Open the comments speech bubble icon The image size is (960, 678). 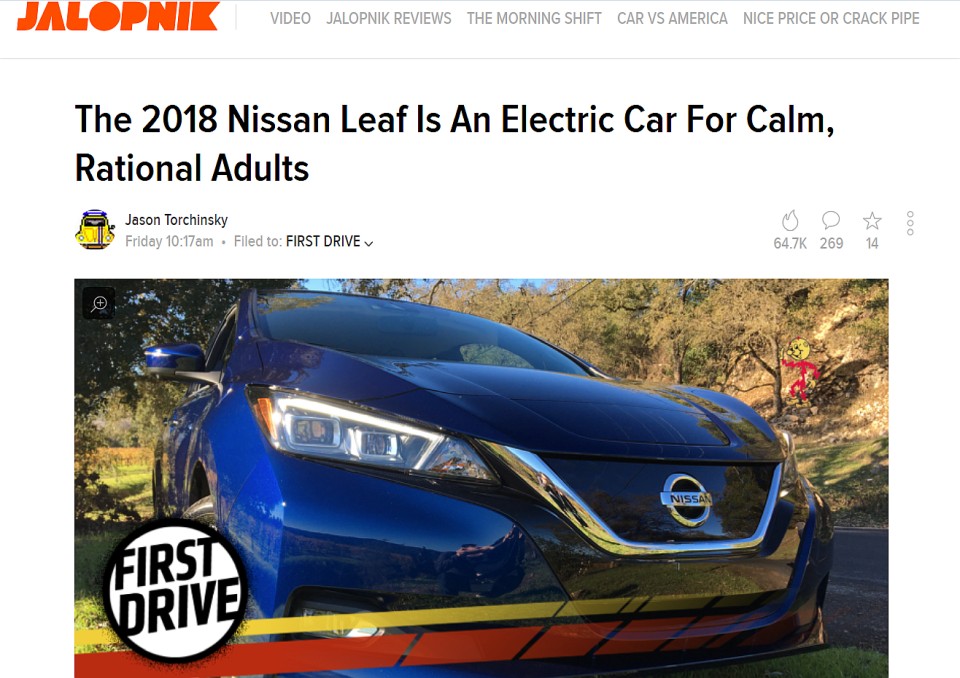coord(831,219)
